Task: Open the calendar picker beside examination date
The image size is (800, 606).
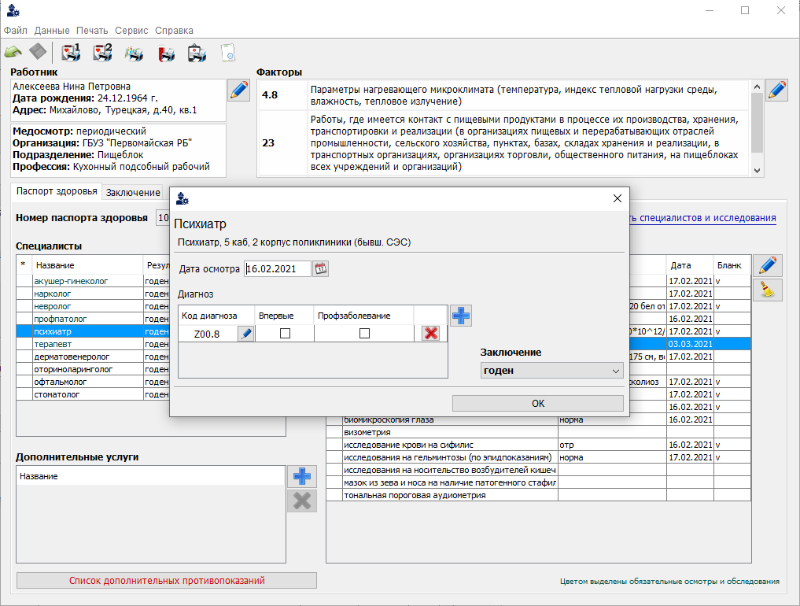Action: [x=320, y=268]
